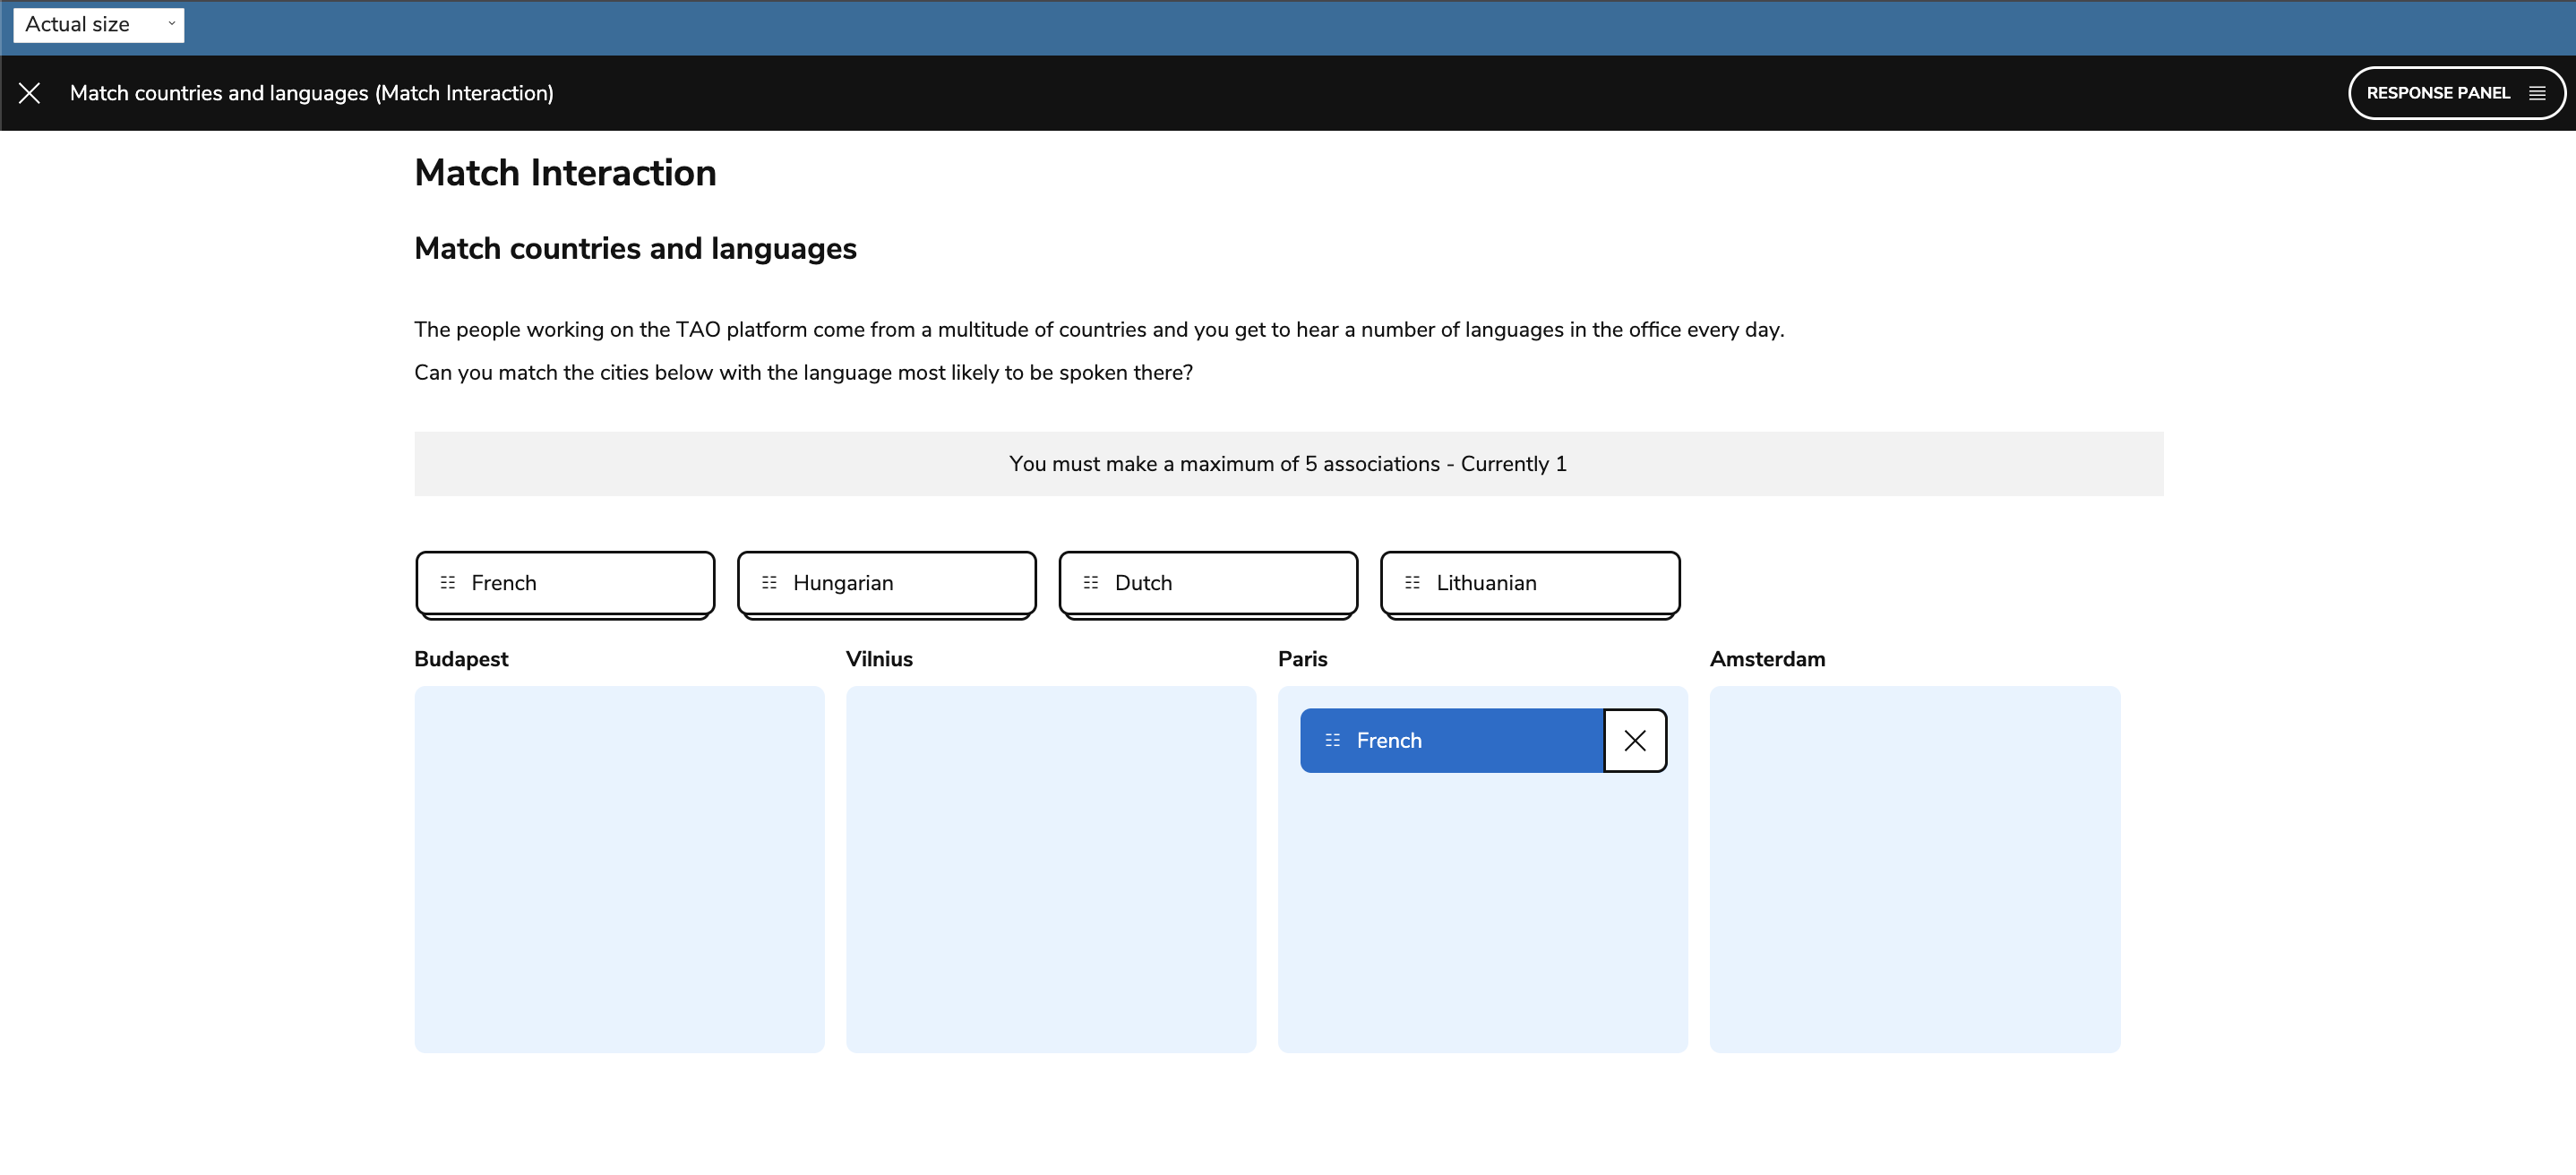This screenshot has height=1175, width=2576.
Task: Open the Response Panel
Action: pyautogui.click(x=2455, y=93)
